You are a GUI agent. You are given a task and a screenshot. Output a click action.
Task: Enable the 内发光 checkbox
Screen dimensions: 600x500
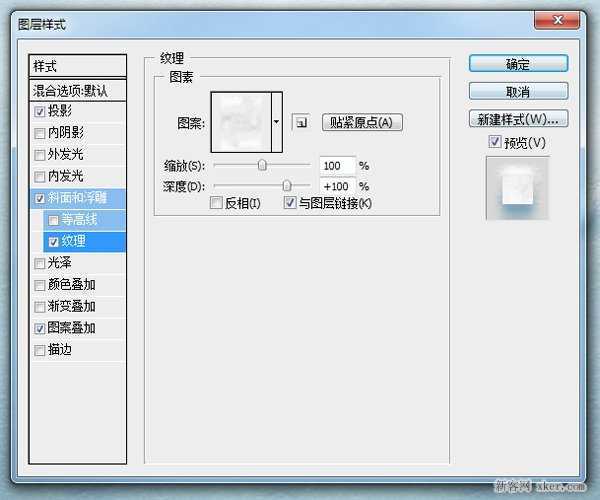(39, 176)
